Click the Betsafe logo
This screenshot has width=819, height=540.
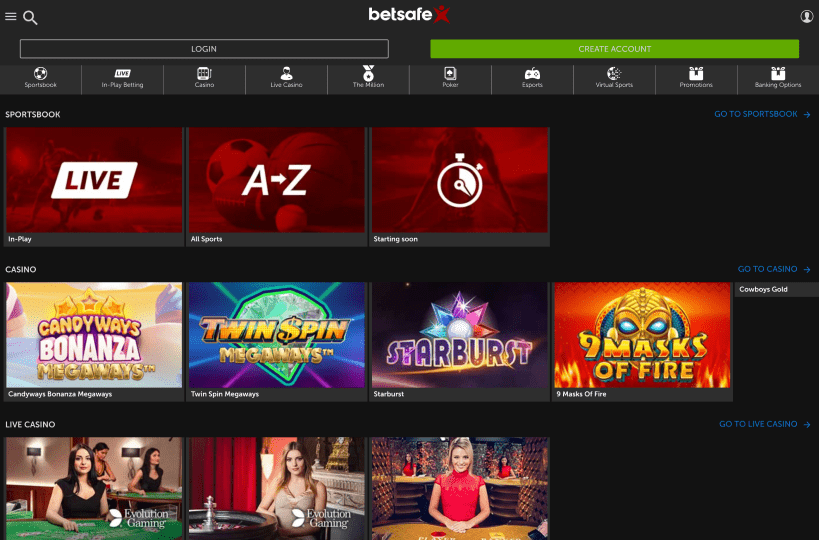pos(409,14)
